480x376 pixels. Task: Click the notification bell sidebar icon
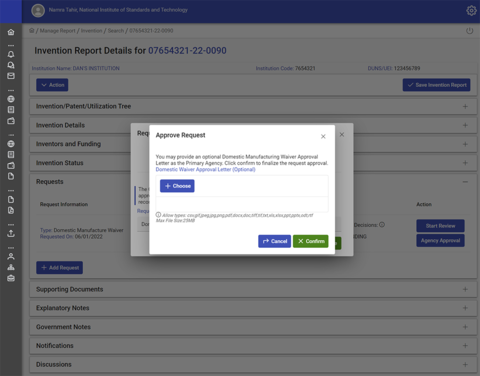point(11,54)
